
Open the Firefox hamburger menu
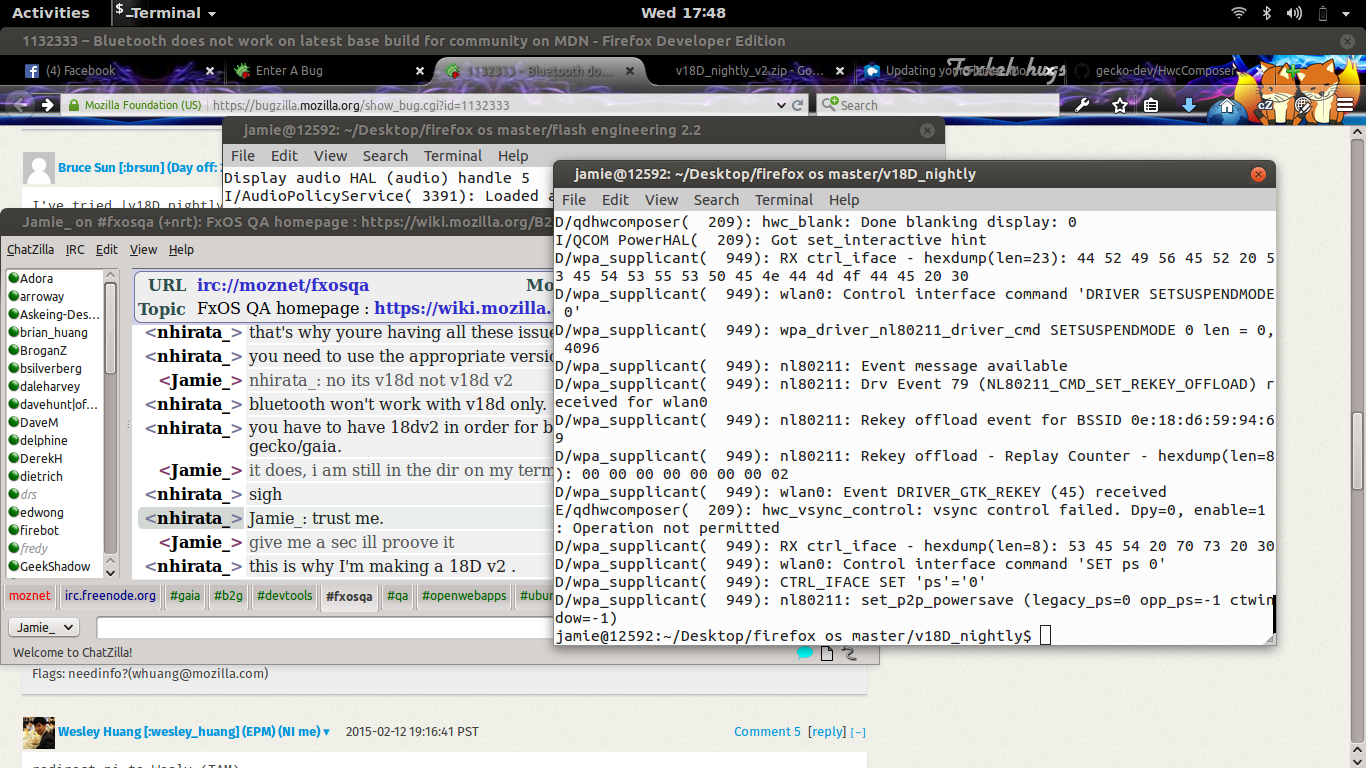[x=1346, y=105]
